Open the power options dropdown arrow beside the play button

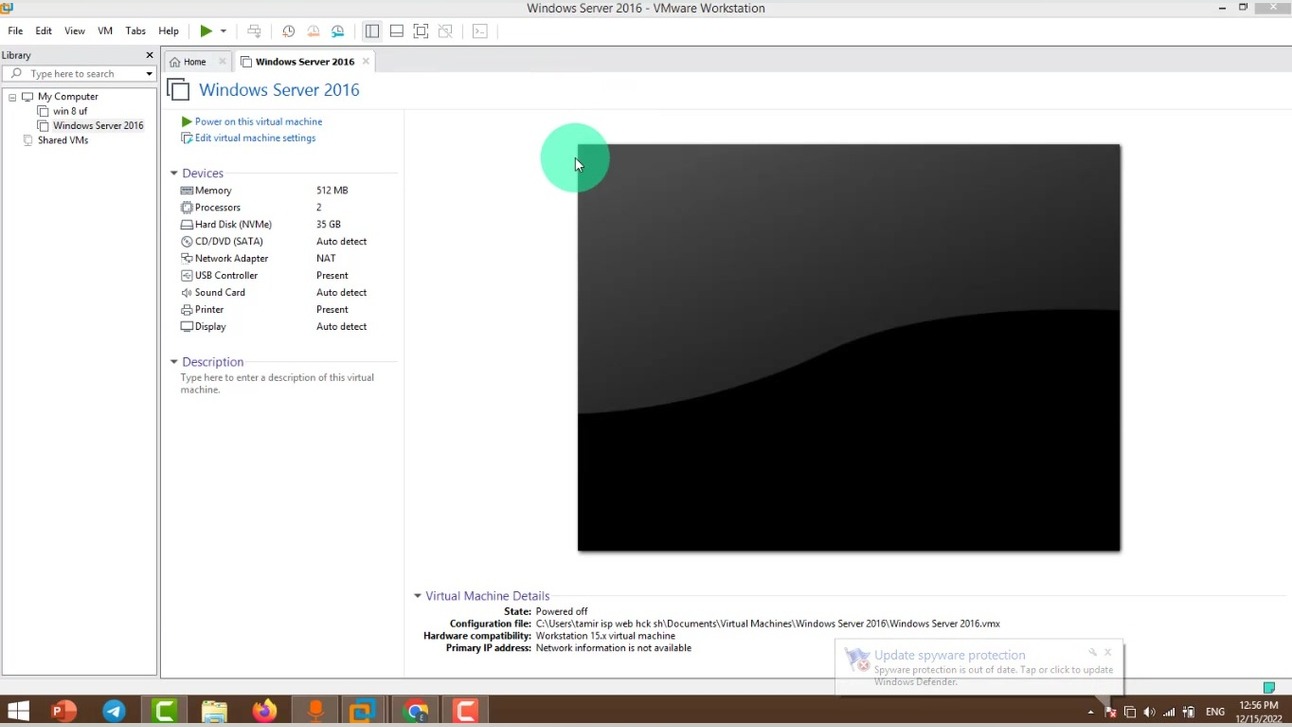tap(223, 31)
